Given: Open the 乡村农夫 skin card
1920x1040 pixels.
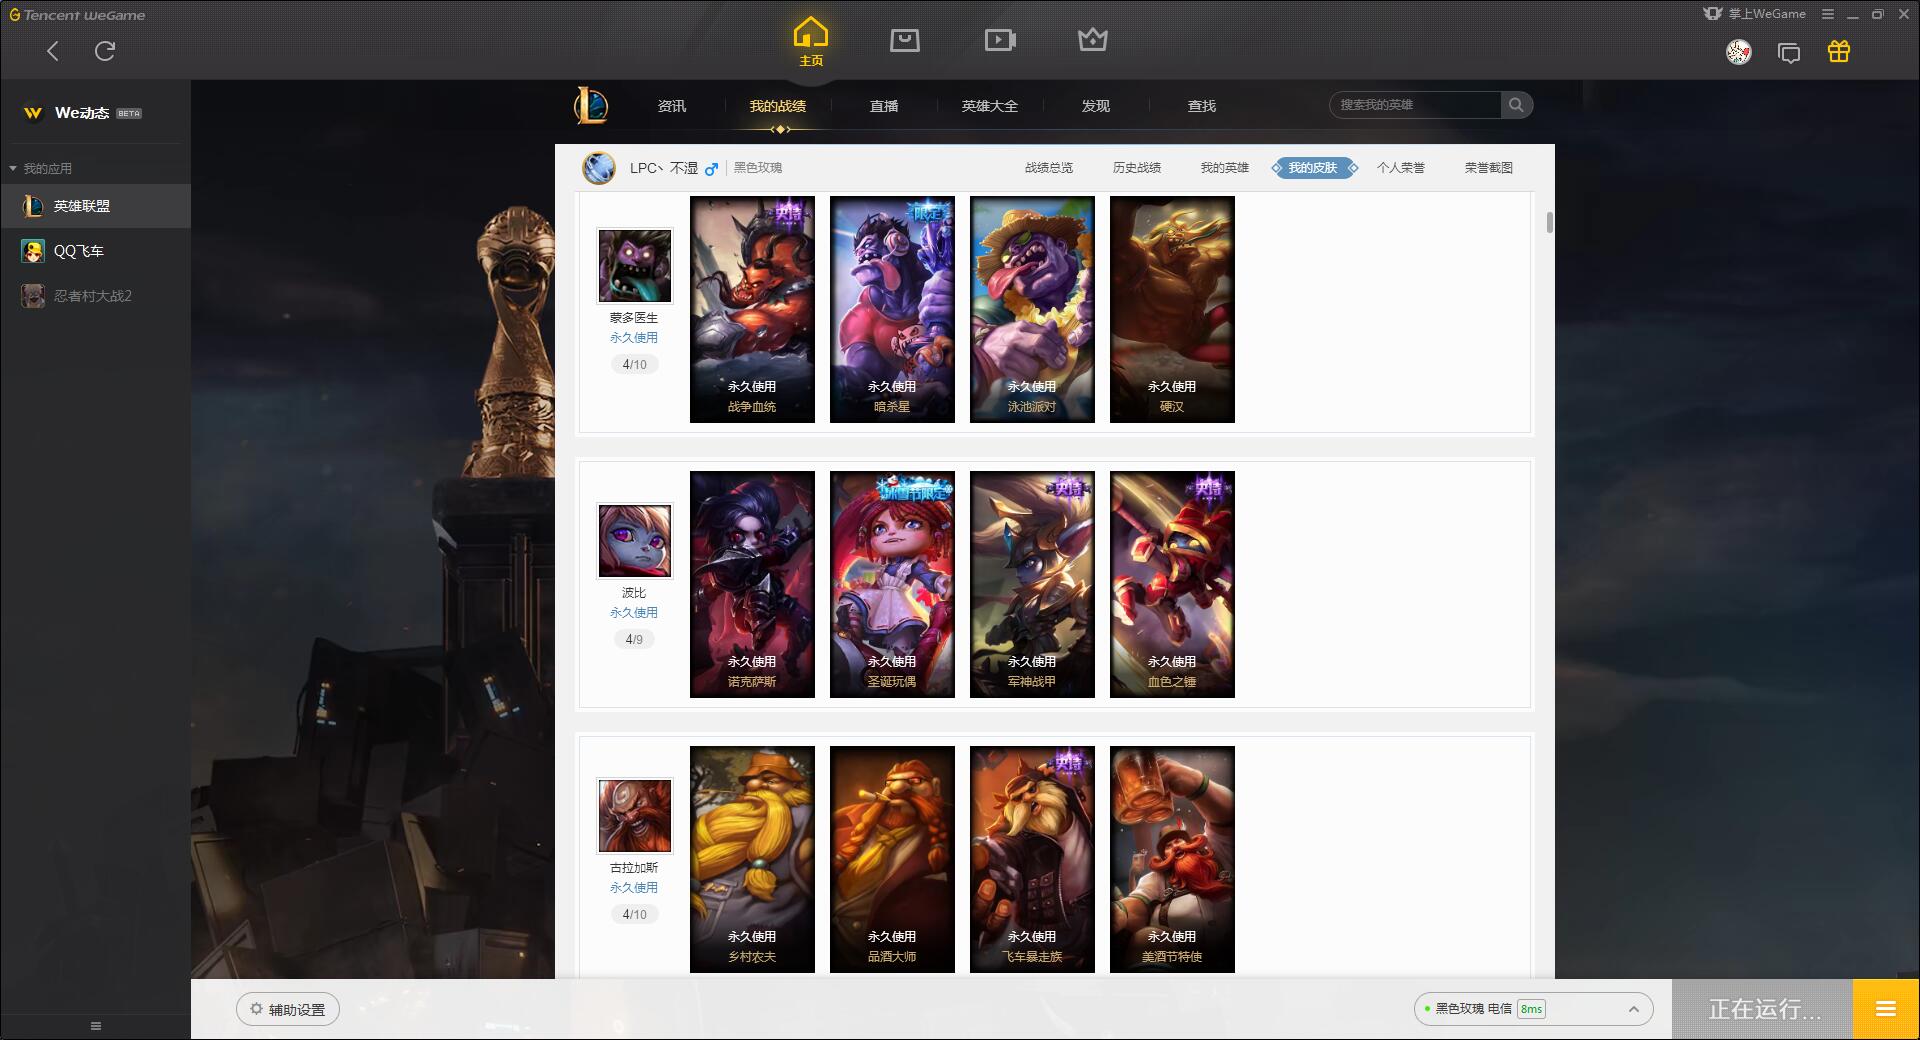Looking at the screenshot, I should (752, 859).
